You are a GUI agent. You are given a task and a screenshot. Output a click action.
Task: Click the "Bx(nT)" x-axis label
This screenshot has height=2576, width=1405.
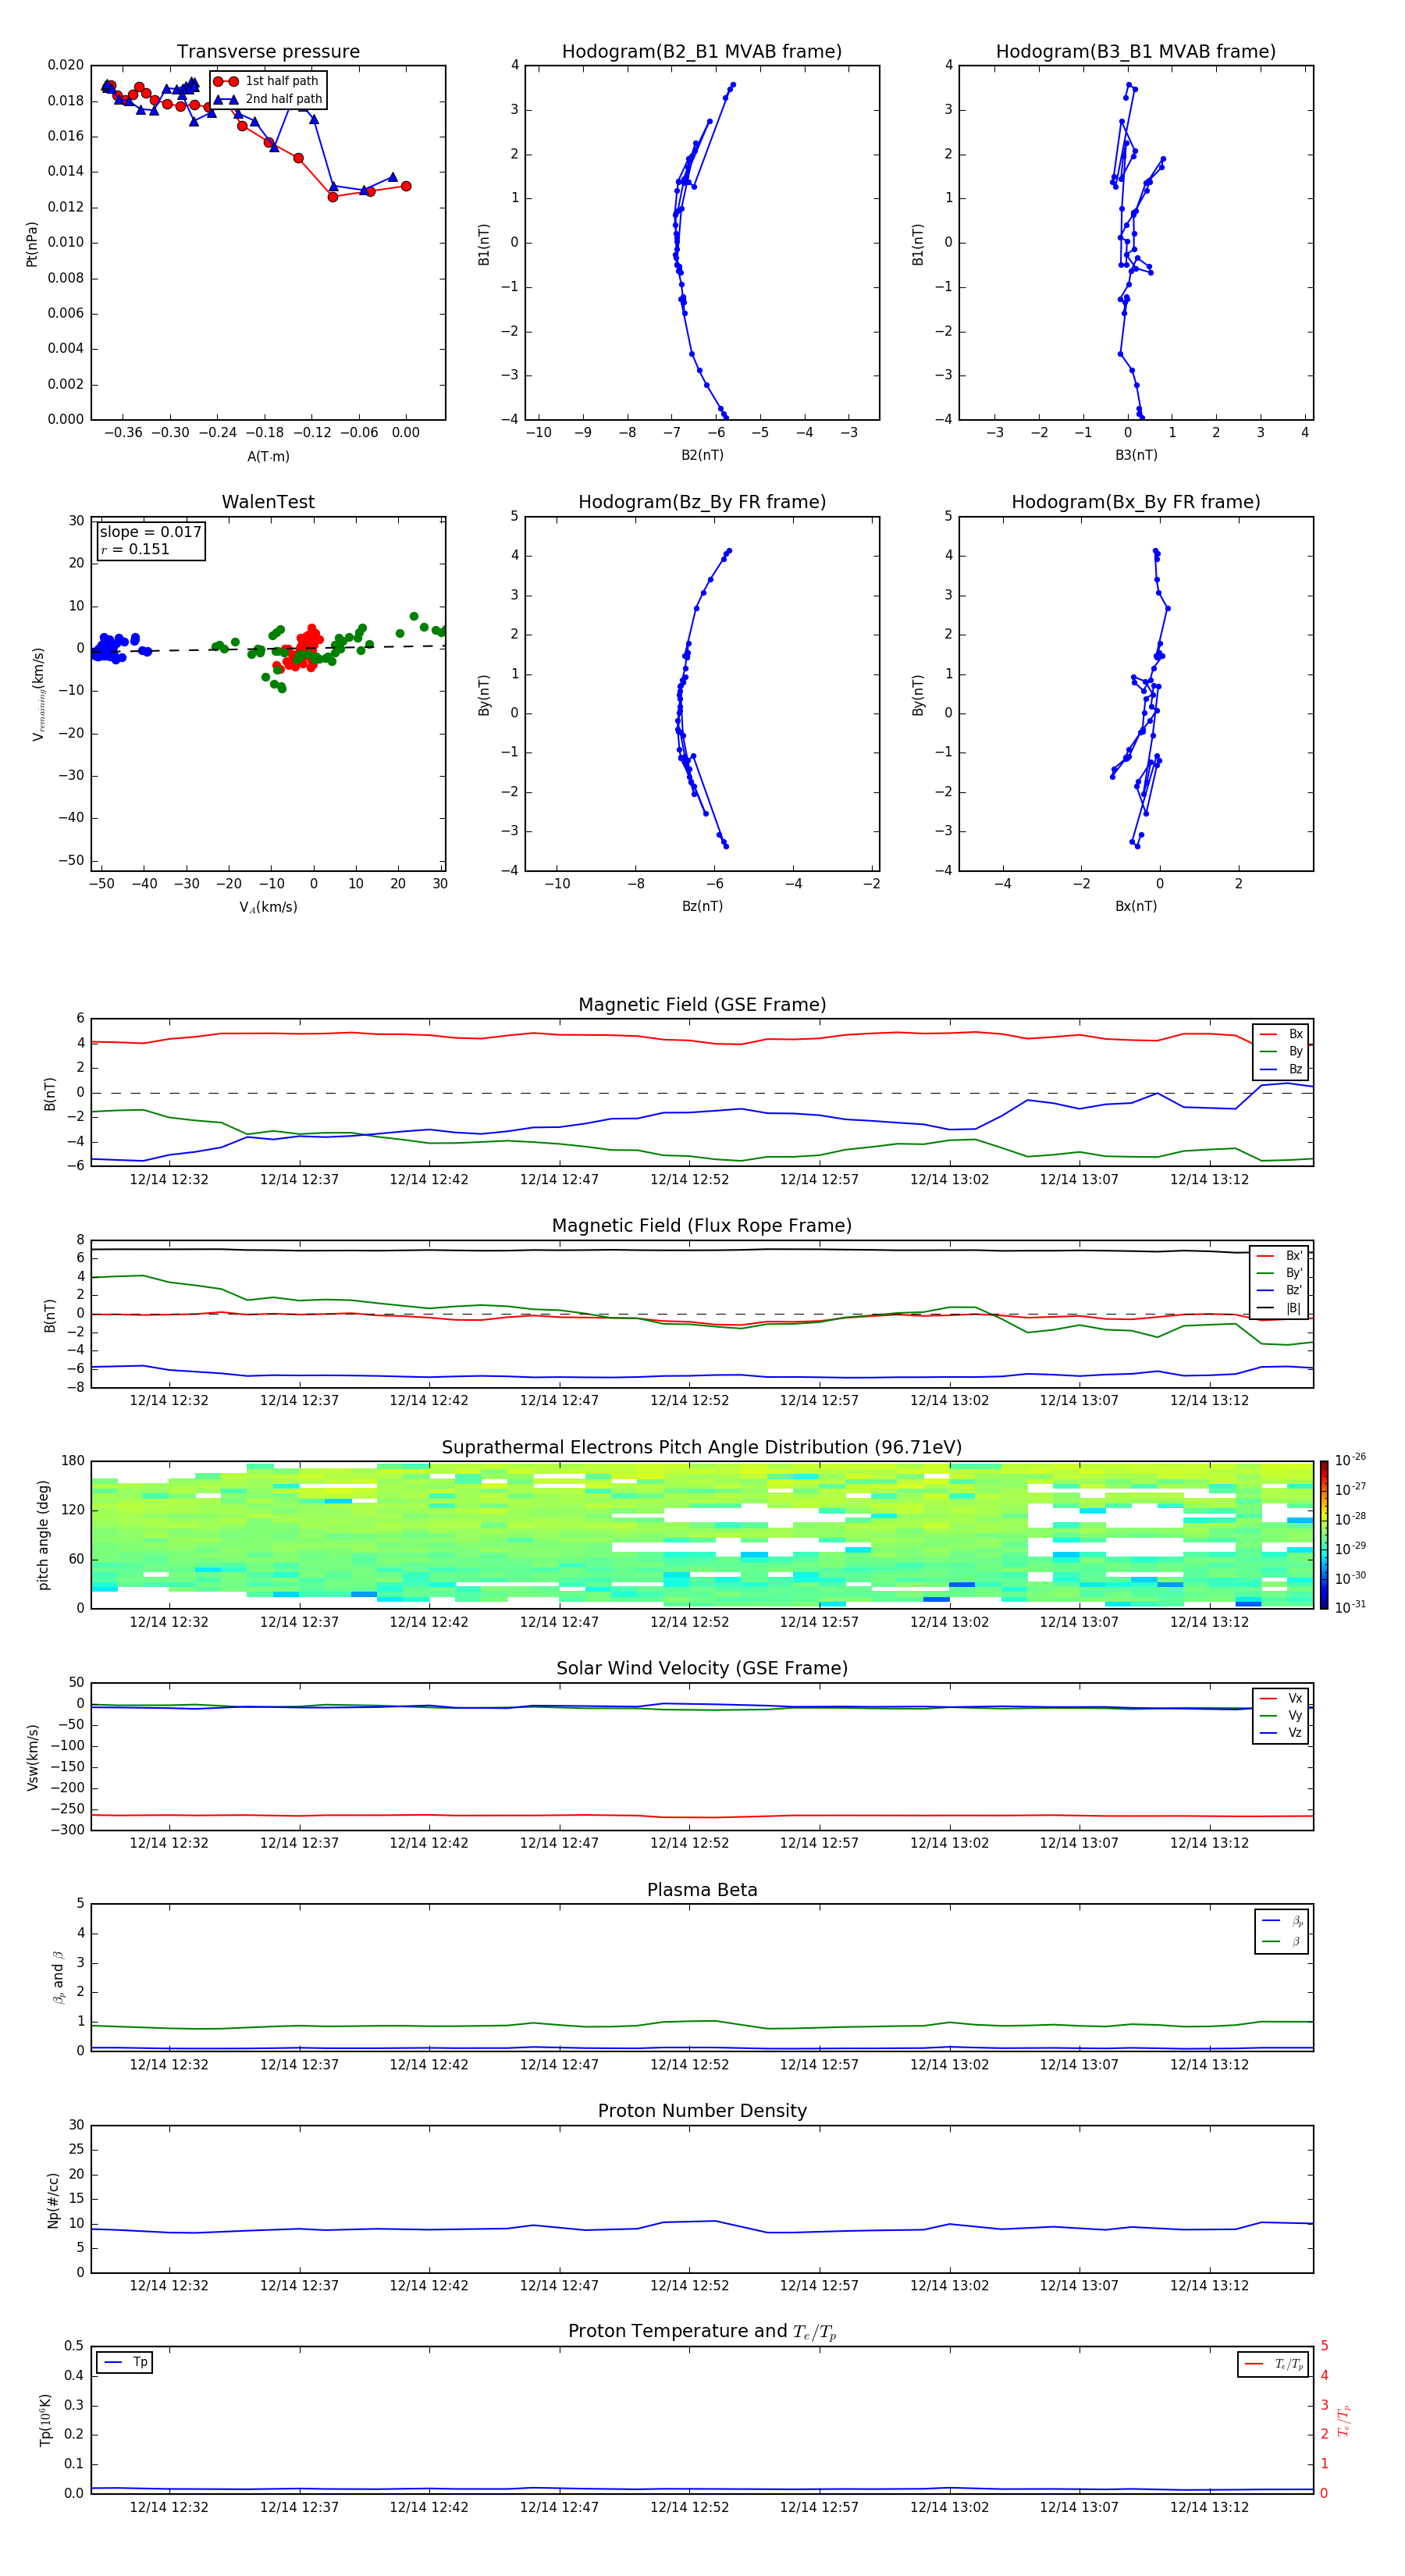click(x=1136, y=906)
